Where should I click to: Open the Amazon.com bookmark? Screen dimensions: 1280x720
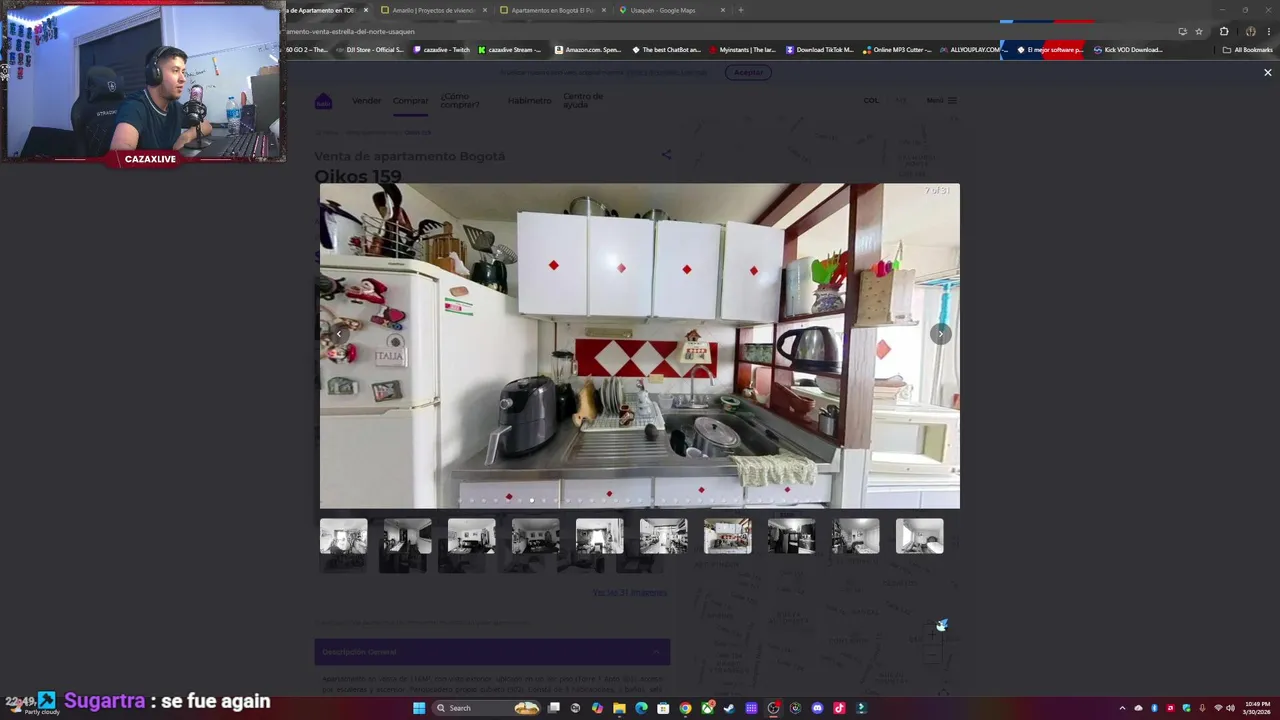(588, 50)
